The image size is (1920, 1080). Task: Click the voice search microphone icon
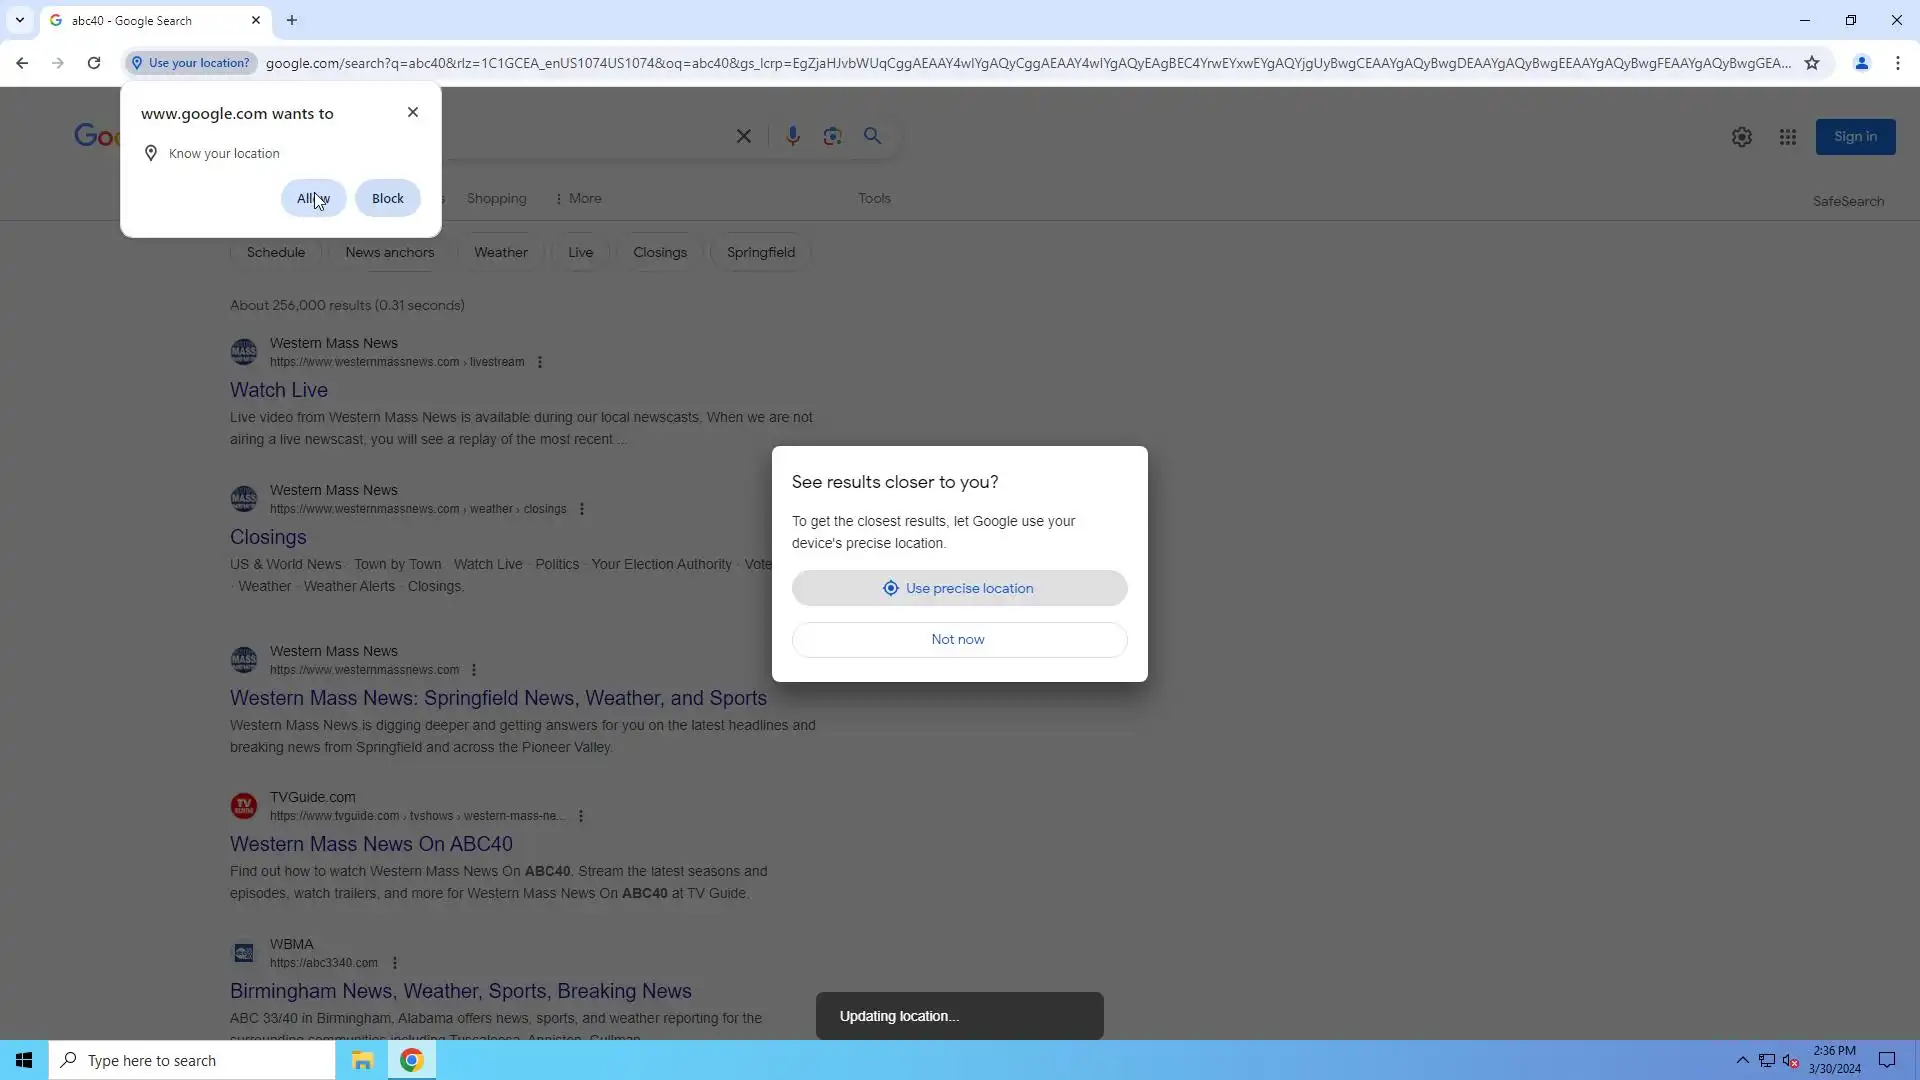(792, 136)
